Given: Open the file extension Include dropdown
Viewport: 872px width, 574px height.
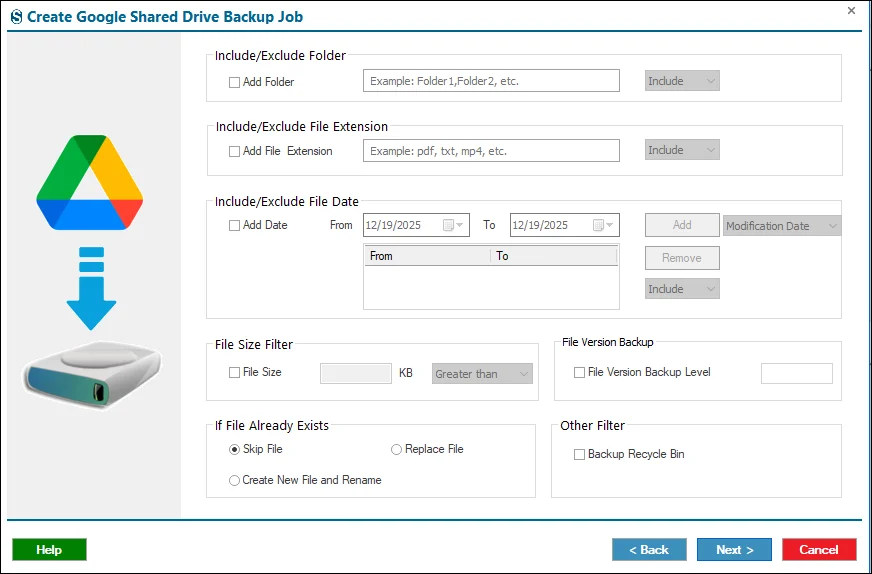Looking at the screenshot, I should [682, 150].
